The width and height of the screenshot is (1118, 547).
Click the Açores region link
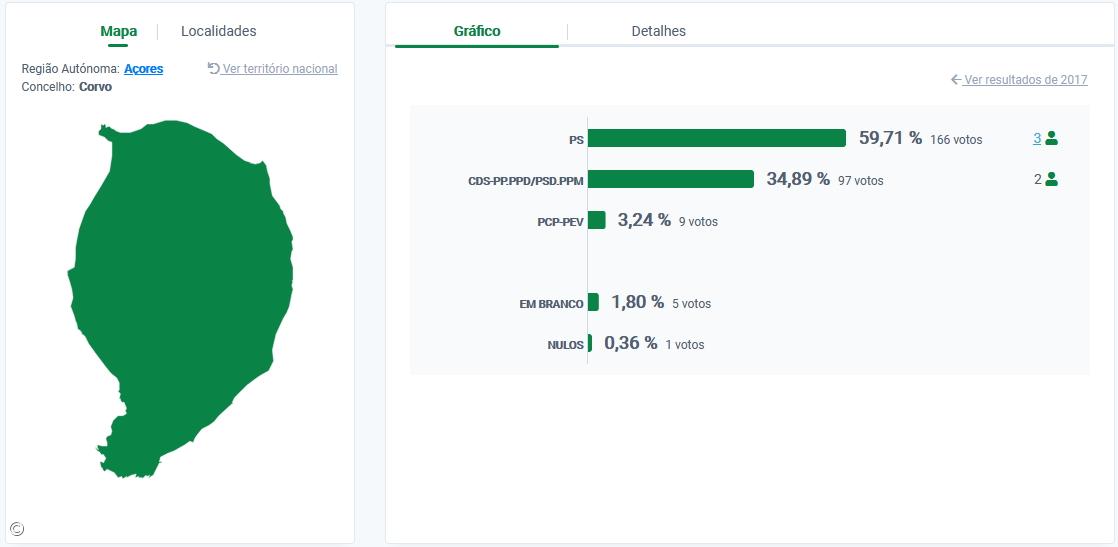click(143, 69)
